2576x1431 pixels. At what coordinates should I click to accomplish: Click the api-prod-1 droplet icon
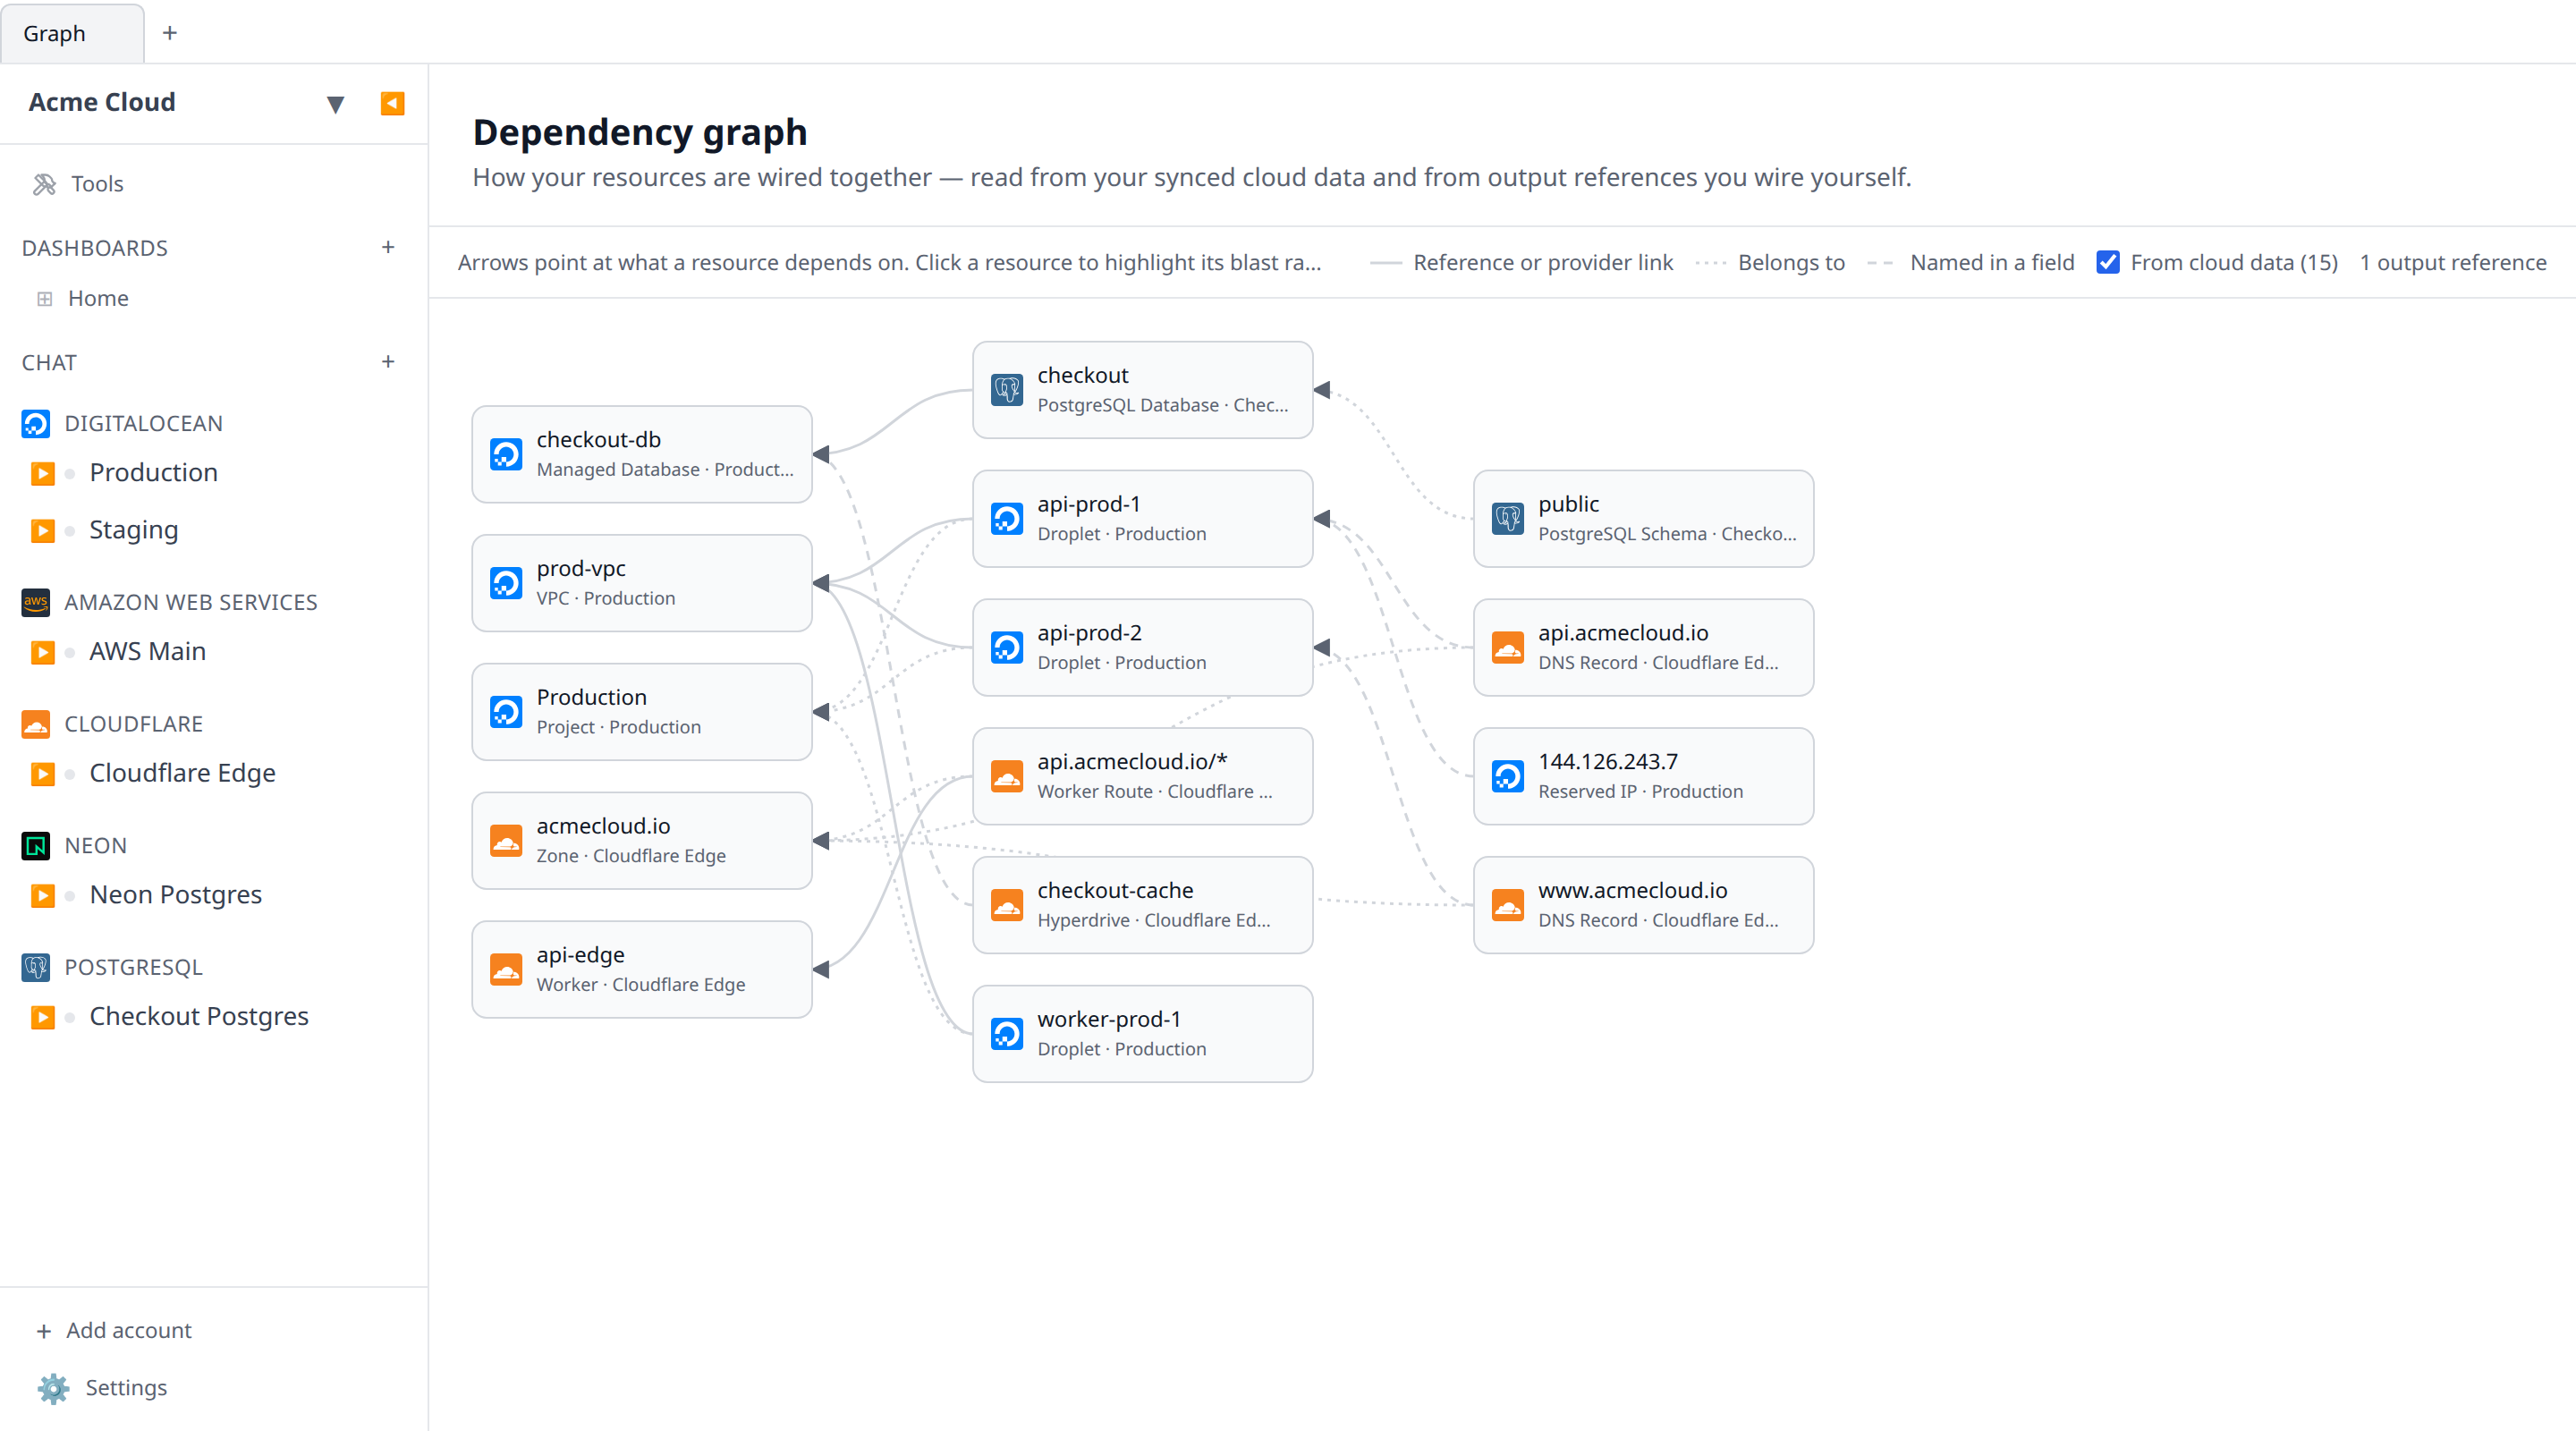pyautogui.click(x=1007, y=519)
